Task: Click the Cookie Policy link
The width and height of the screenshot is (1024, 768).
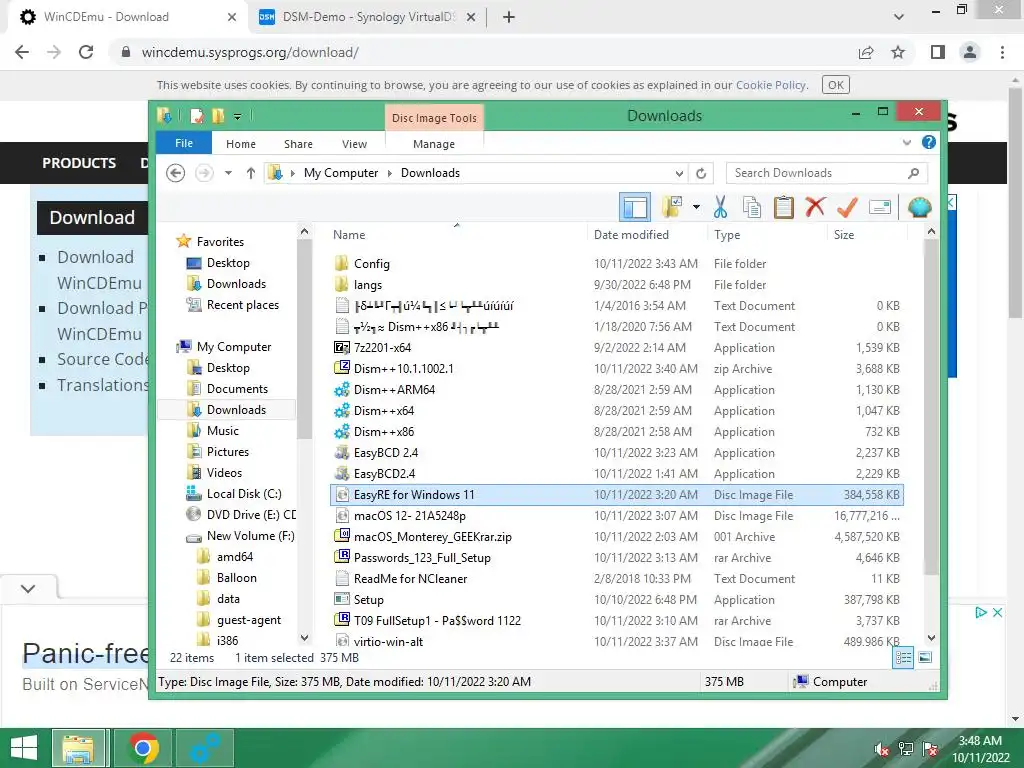Action: pyautogui.click(x=771, y=85)
